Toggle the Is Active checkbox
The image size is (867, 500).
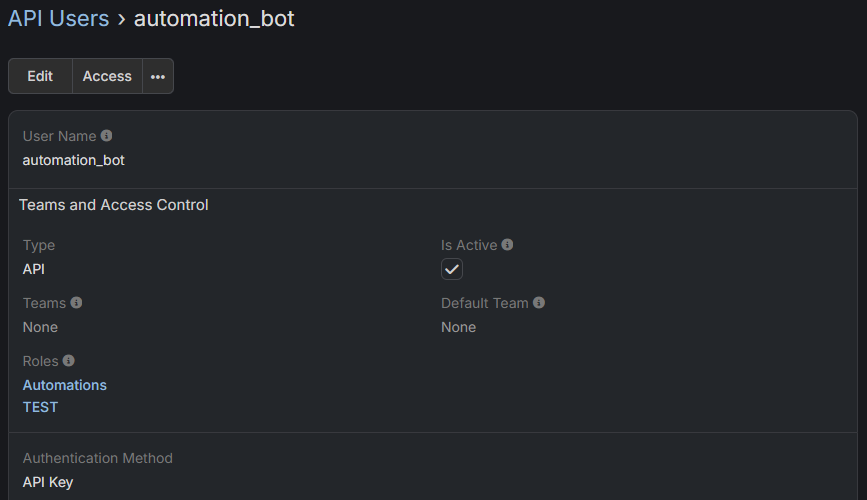[452, 270]
